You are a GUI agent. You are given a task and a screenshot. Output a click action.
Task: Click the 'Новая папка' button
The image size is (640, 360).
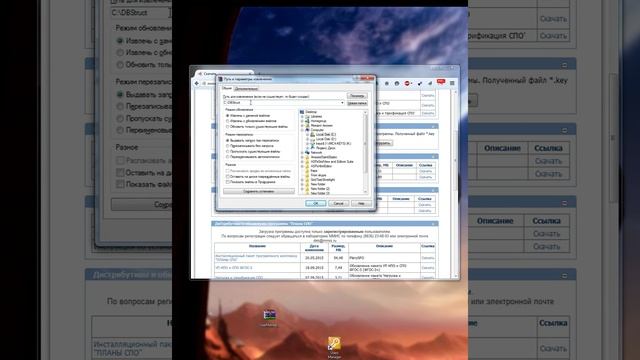point(357,103)
